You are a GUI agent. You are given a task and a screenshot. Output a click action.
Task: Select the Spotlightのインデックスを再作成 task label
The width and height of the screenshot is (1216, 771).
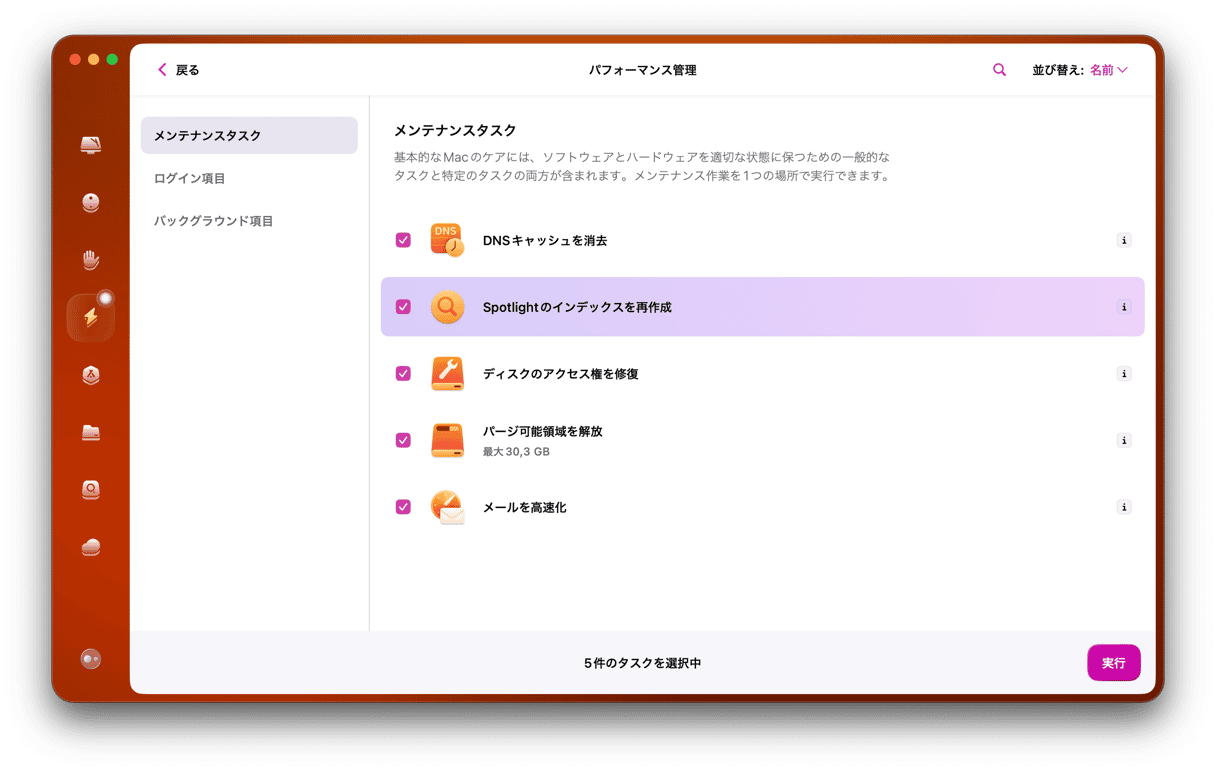(577, 307)
